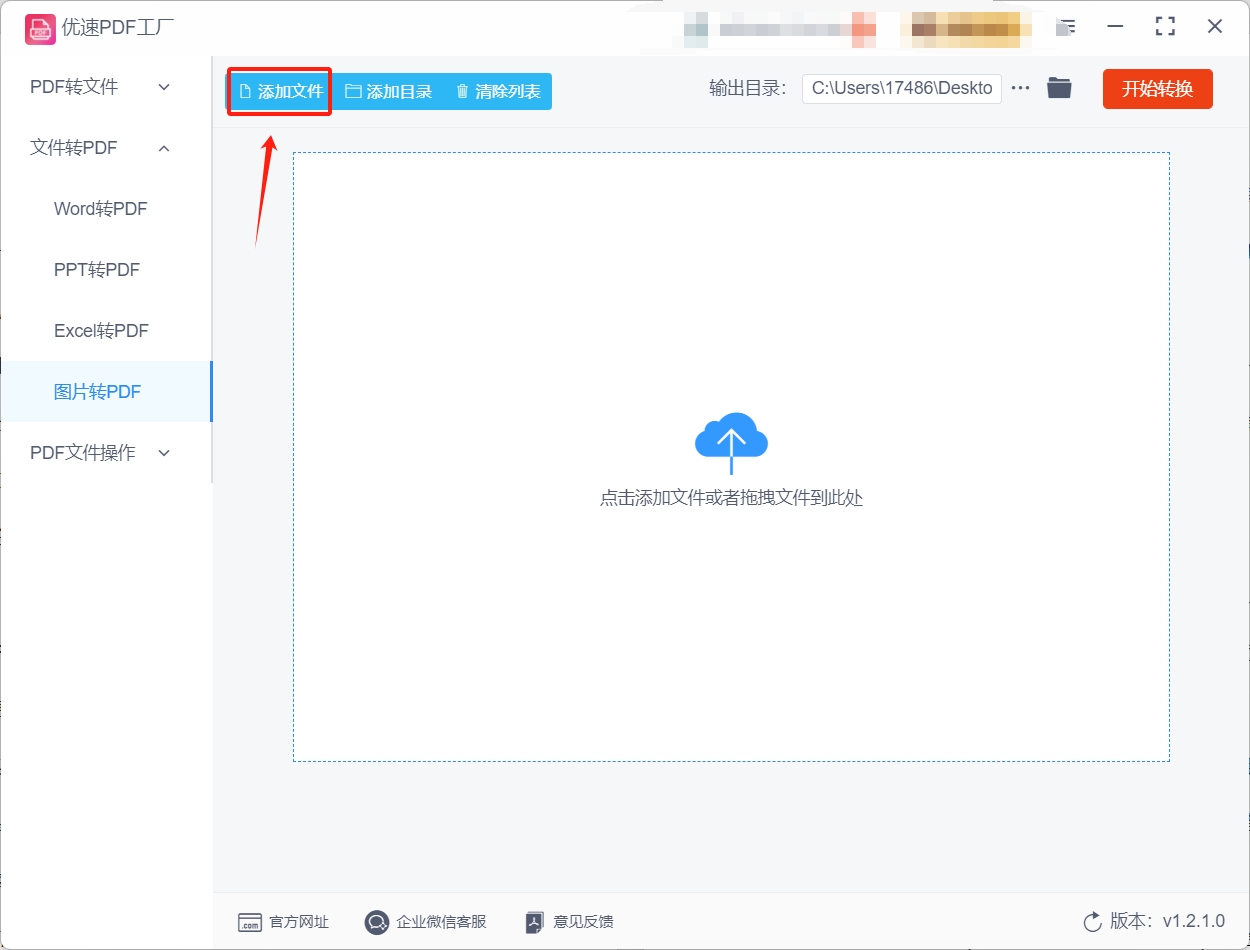The height and width of the screenshot is (950, 1250).
Task: Click the 添加目录 folder icon
Action: pyautogui.click(x=353, y=90)
